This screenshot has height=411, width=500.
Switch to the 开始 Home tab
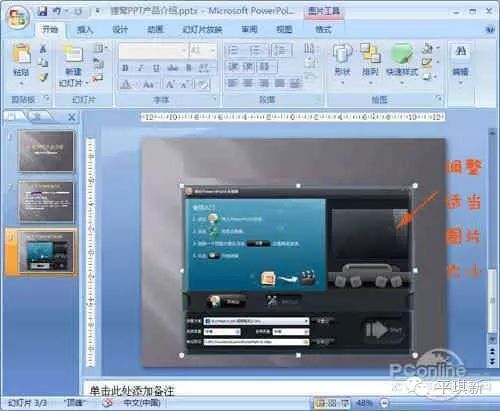pyautogui.click(x=50, y=29)
